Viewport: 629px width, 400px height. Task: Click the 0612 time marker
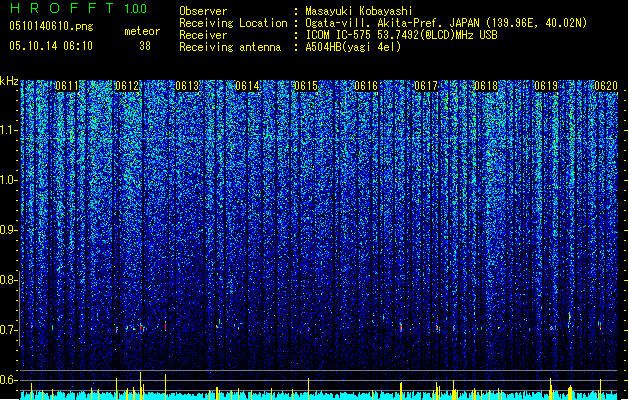tap(127, 86)
